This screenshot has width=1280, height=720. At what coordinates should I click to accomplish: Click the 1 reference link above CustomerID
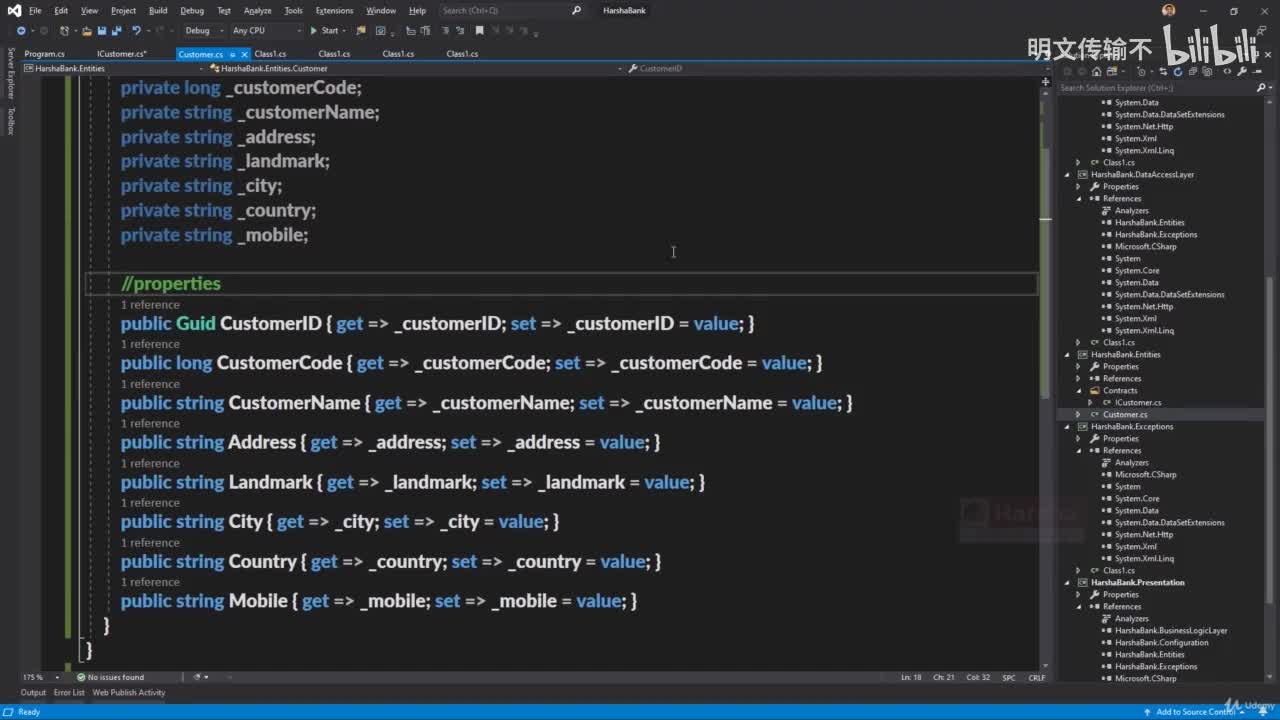tap(150, 305)
